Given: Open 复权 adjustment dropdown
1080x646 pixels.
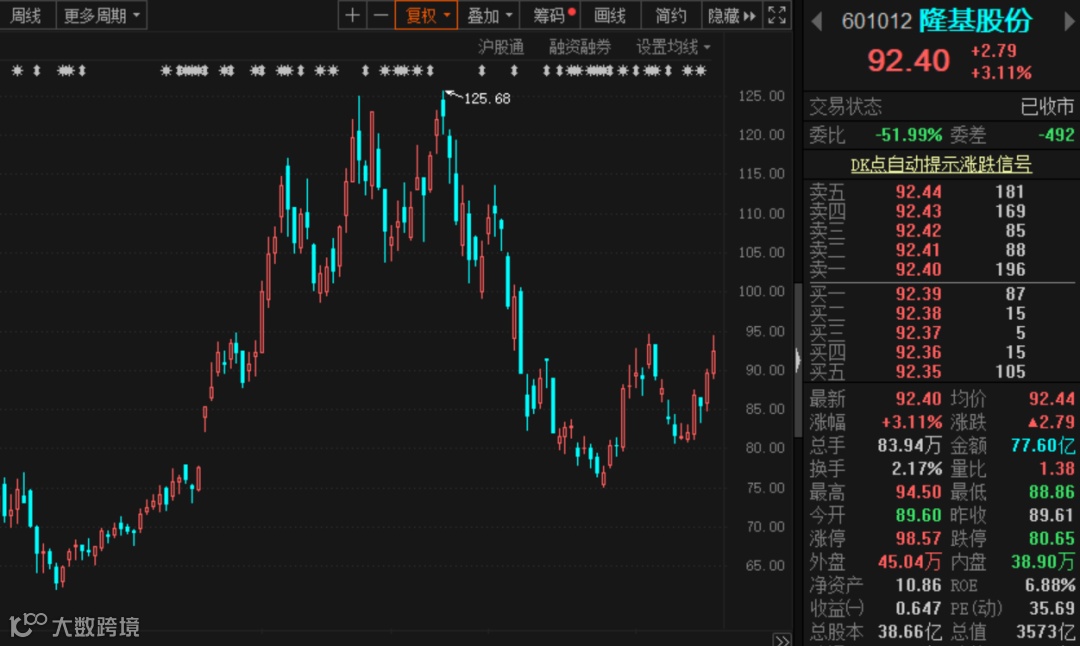Looking at the screenshot, I should [x=426, y=15].
